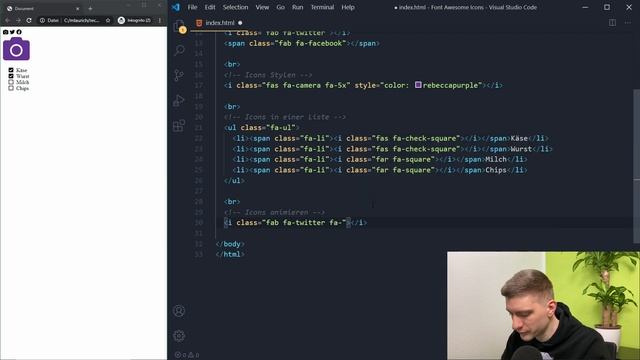Click the word 'Chips' in the code editor

(496, 170)
